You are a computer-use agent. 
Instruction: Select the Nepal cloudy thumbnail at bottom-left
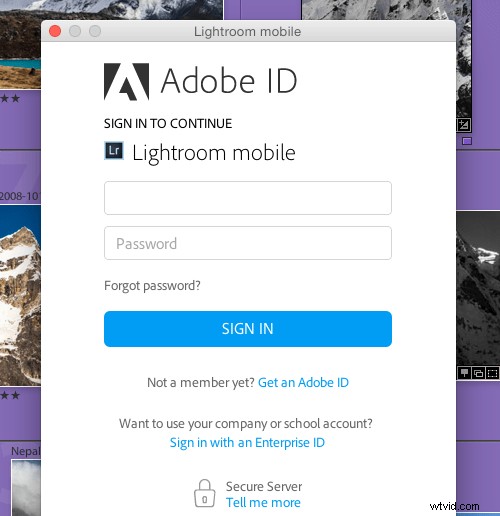coord(26,487)
